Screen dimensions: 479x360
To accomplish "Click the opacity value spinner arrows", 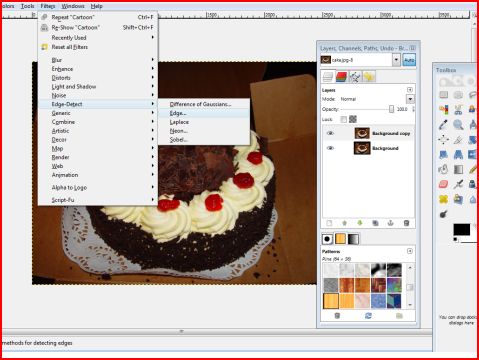I will pyautogui.click(x=414, y=109).
